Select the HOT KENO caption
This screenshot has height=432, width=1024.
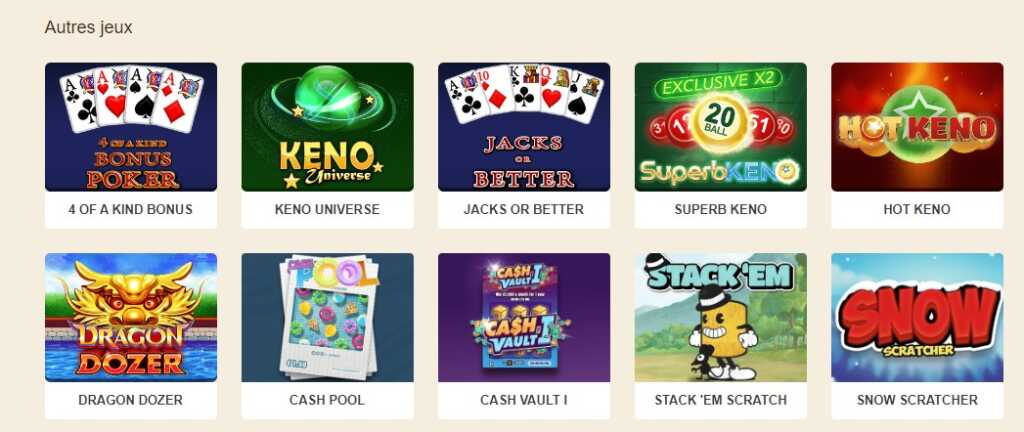[917, 209]
